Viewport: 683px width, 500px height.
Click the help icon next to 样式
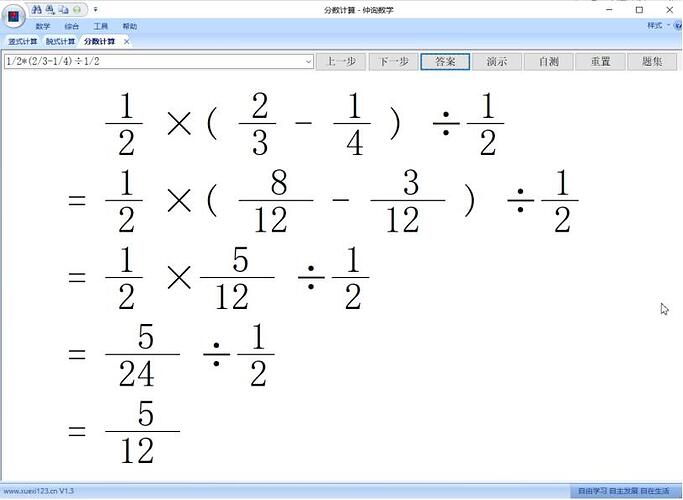(x=678, y=26)
